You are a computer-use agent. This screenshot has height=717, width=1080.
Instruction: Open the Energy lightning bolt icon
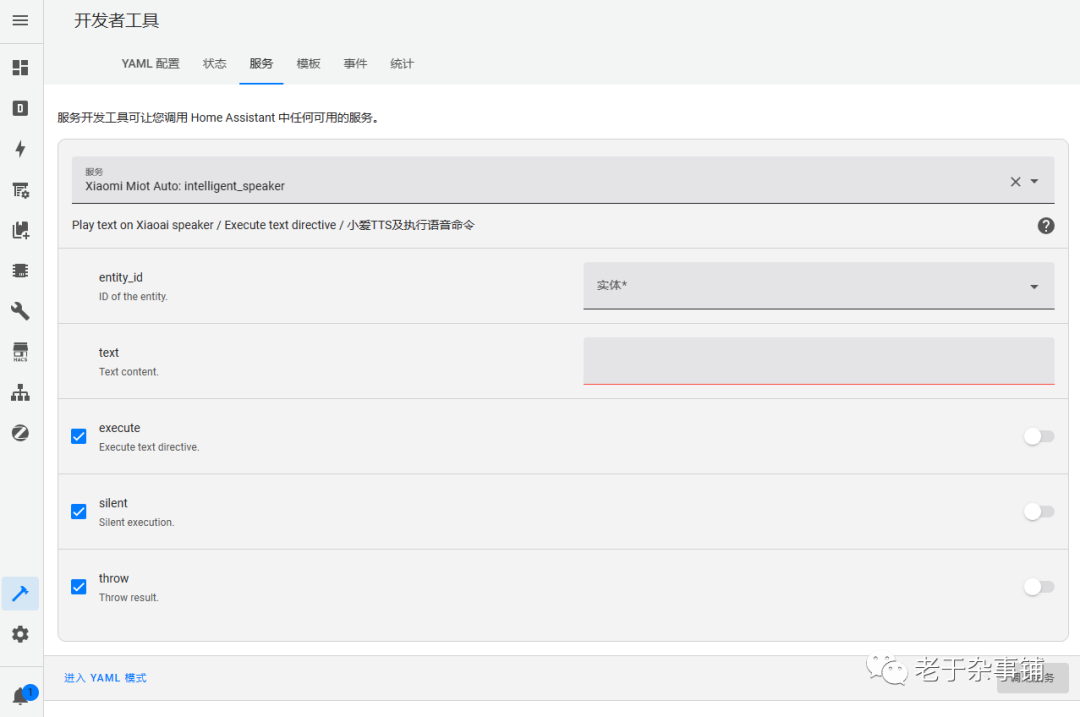tap(20, 149)
